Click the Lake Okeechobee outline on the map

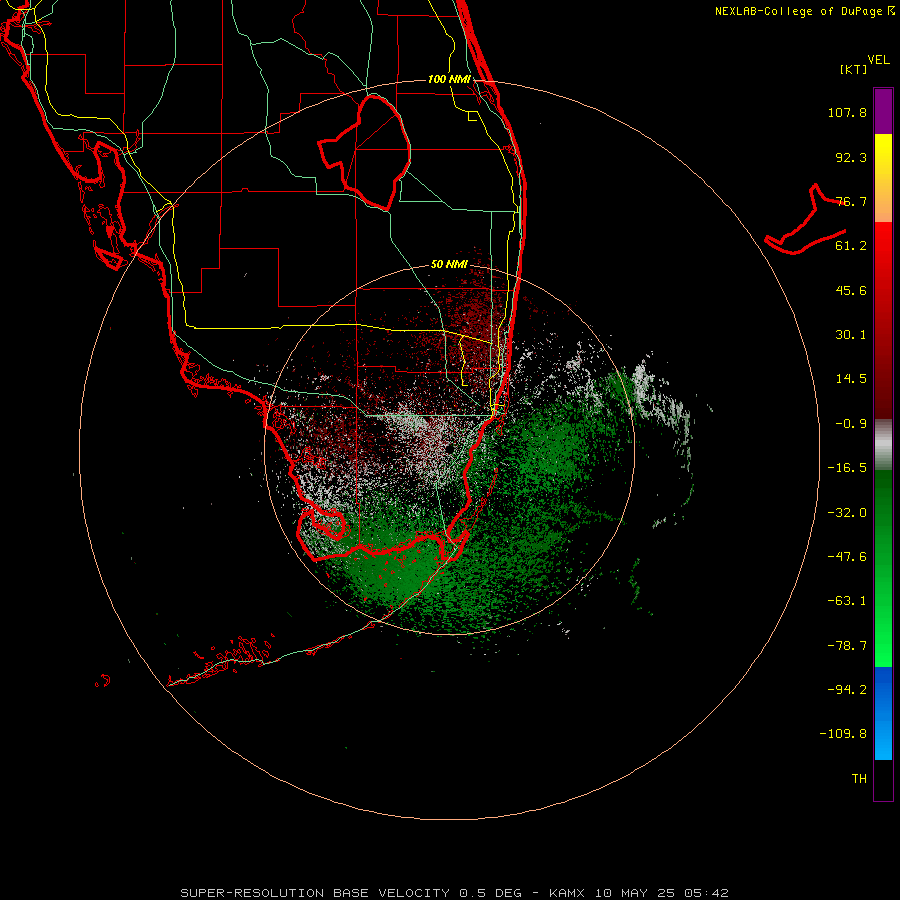[366, 152]
